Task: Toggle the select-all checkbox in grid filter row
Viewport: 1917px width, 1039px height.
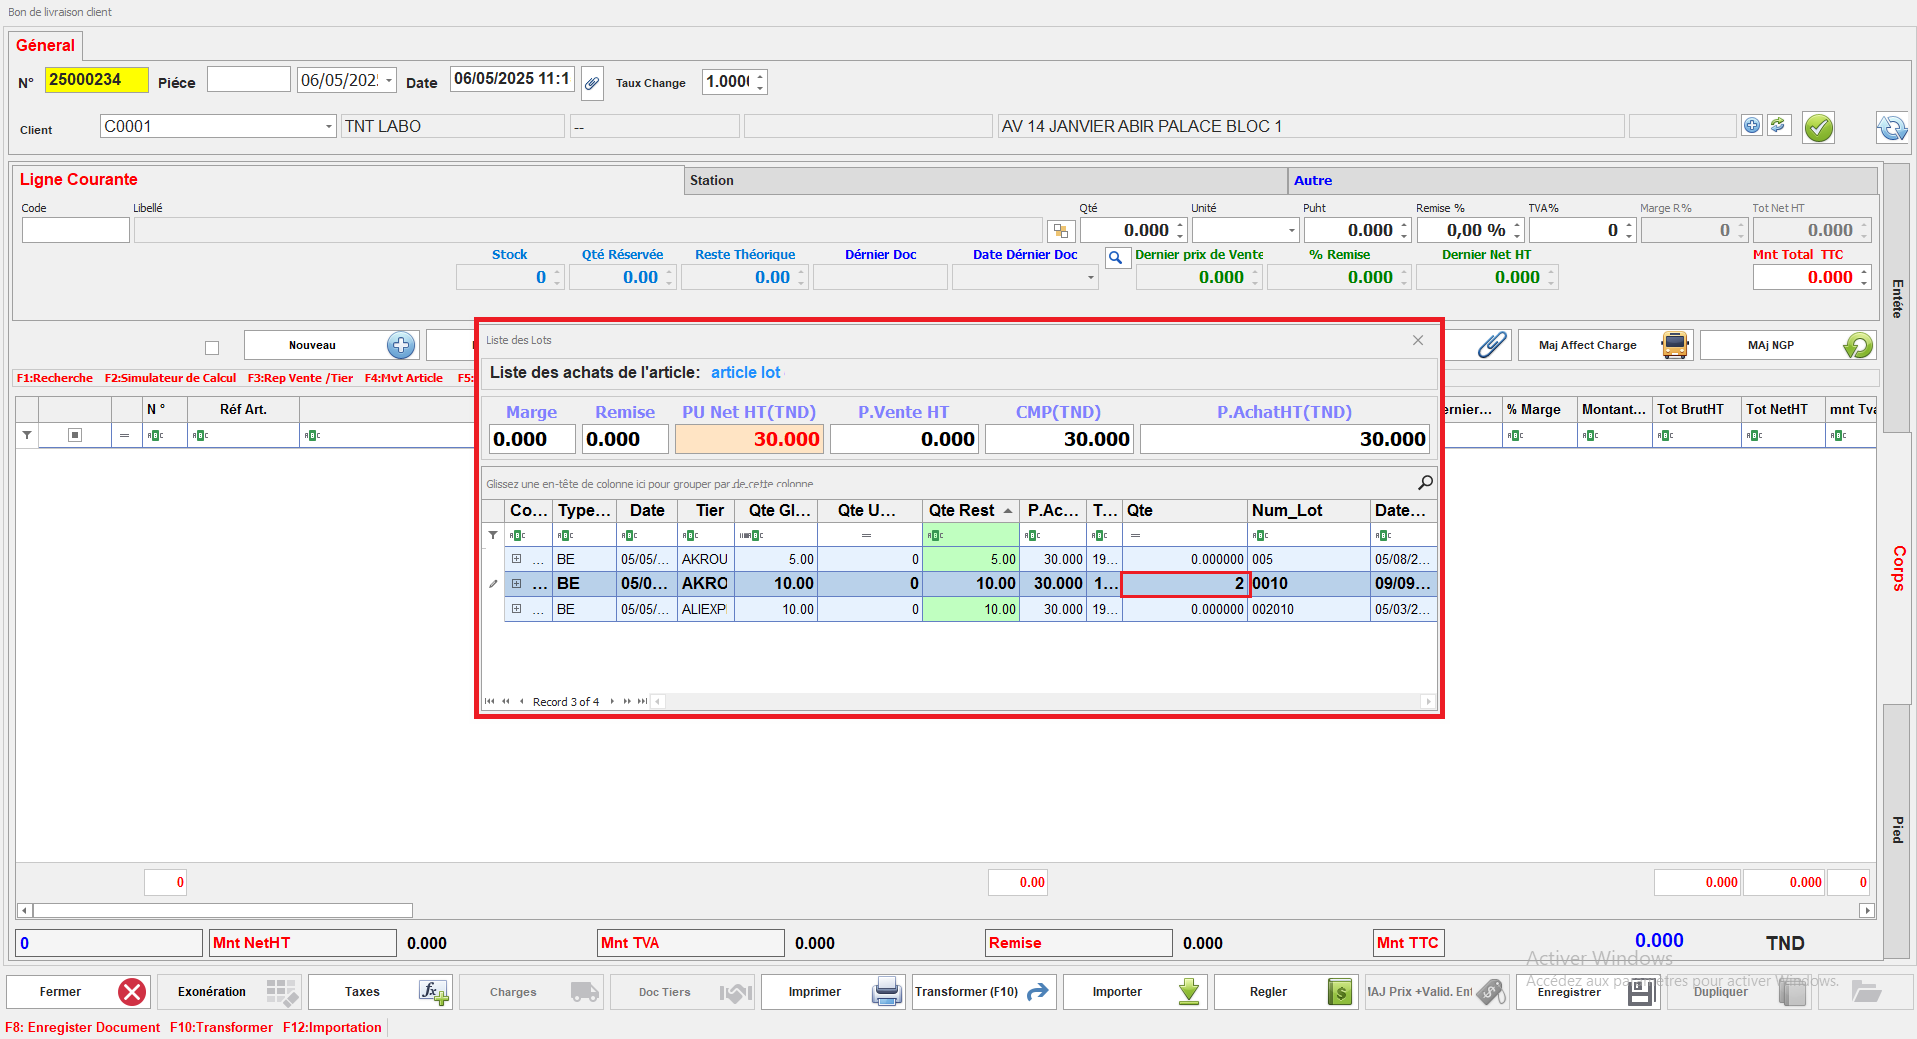Action: [x=75, y=435]
